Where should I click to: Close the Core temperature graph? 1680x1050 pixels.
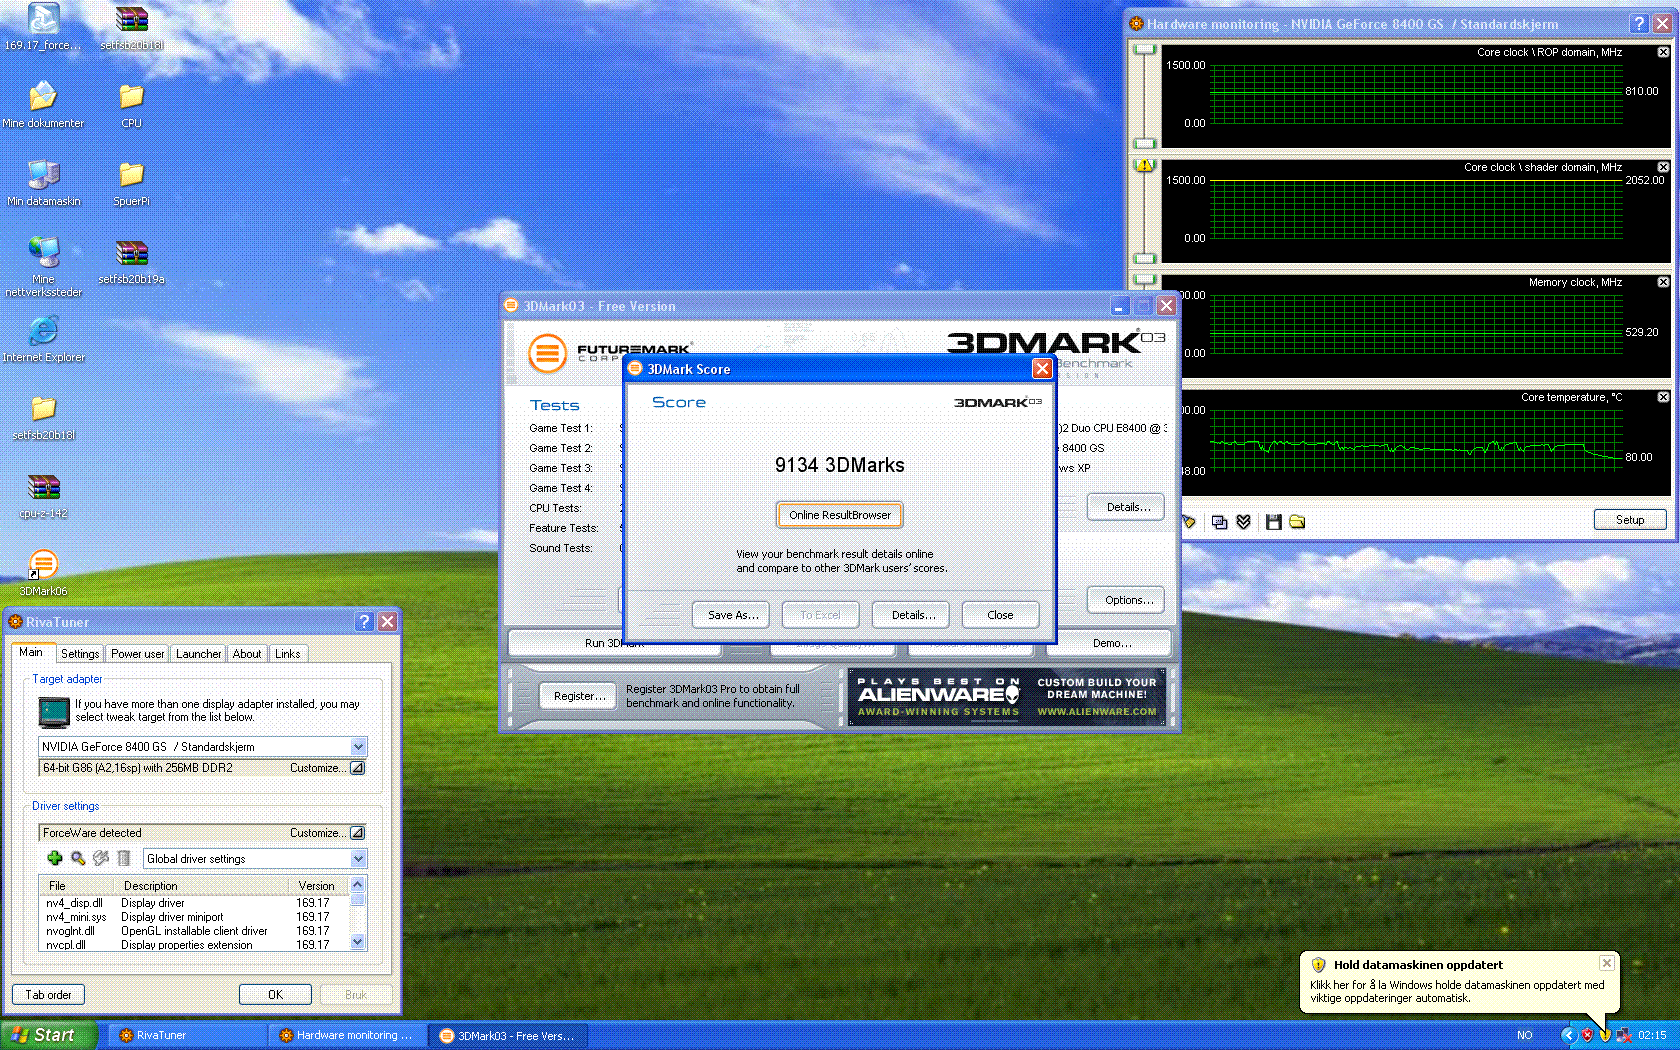[x=1663, y=397]
